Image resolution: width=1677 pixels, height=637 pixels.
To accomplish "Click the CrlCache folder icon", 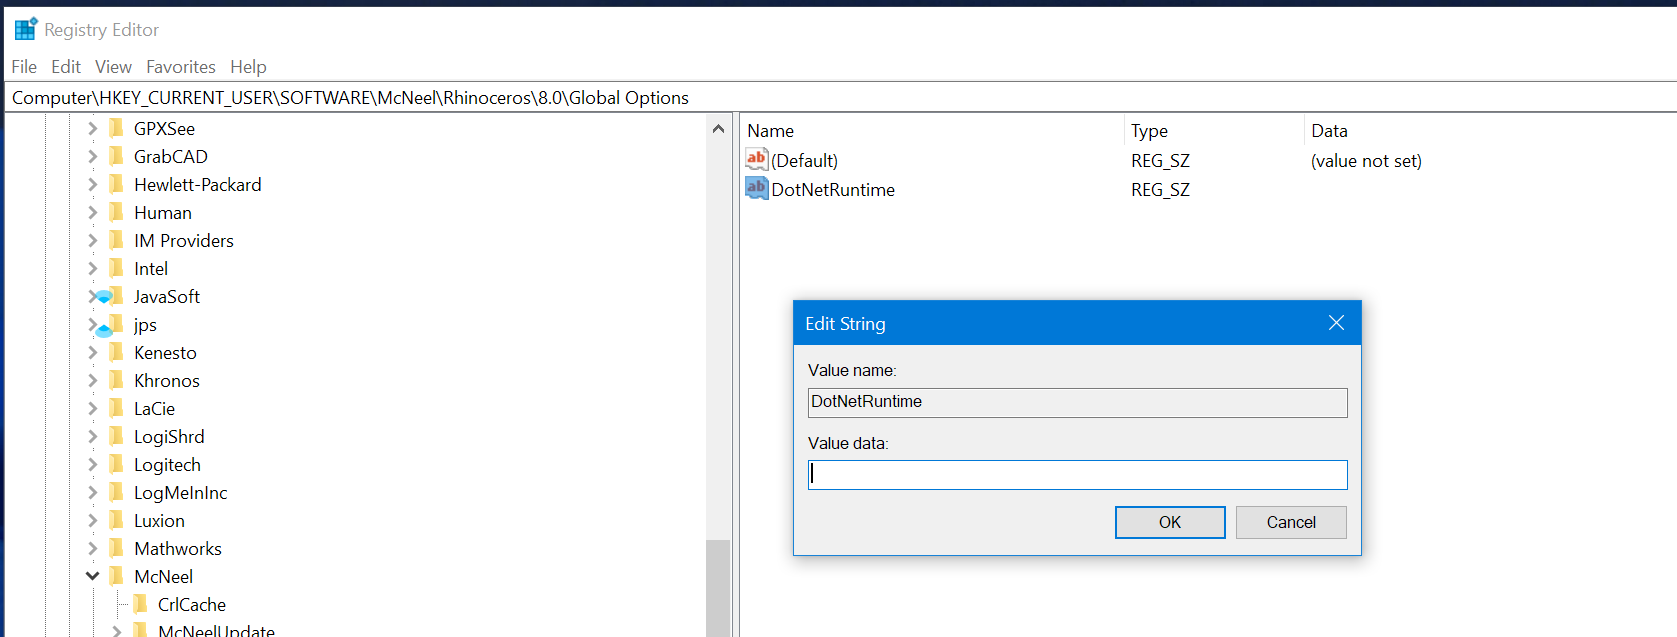I will click(141, 604).
